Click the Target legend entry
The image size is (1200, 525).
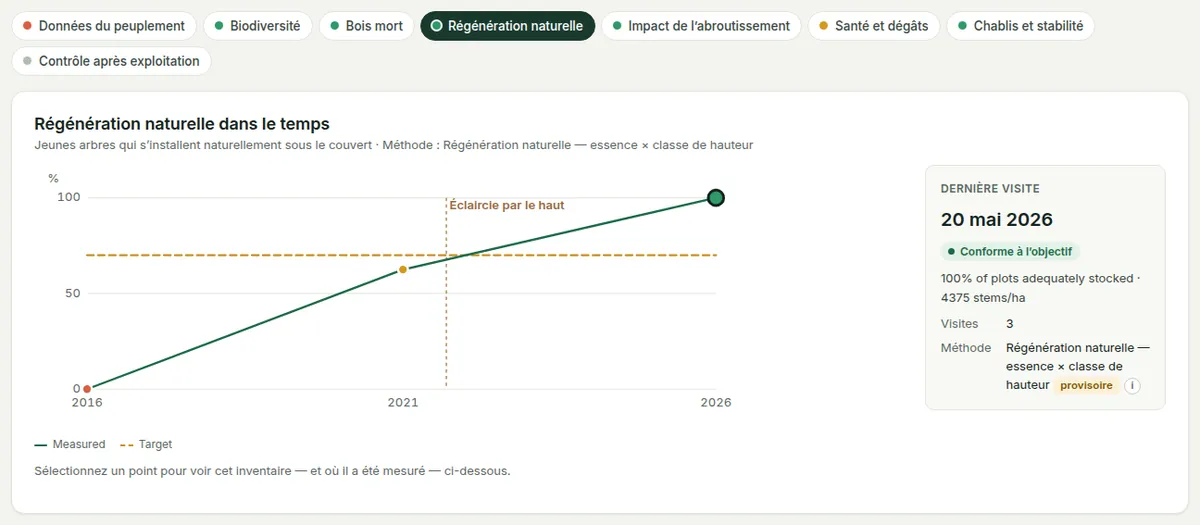pos(146,444)
